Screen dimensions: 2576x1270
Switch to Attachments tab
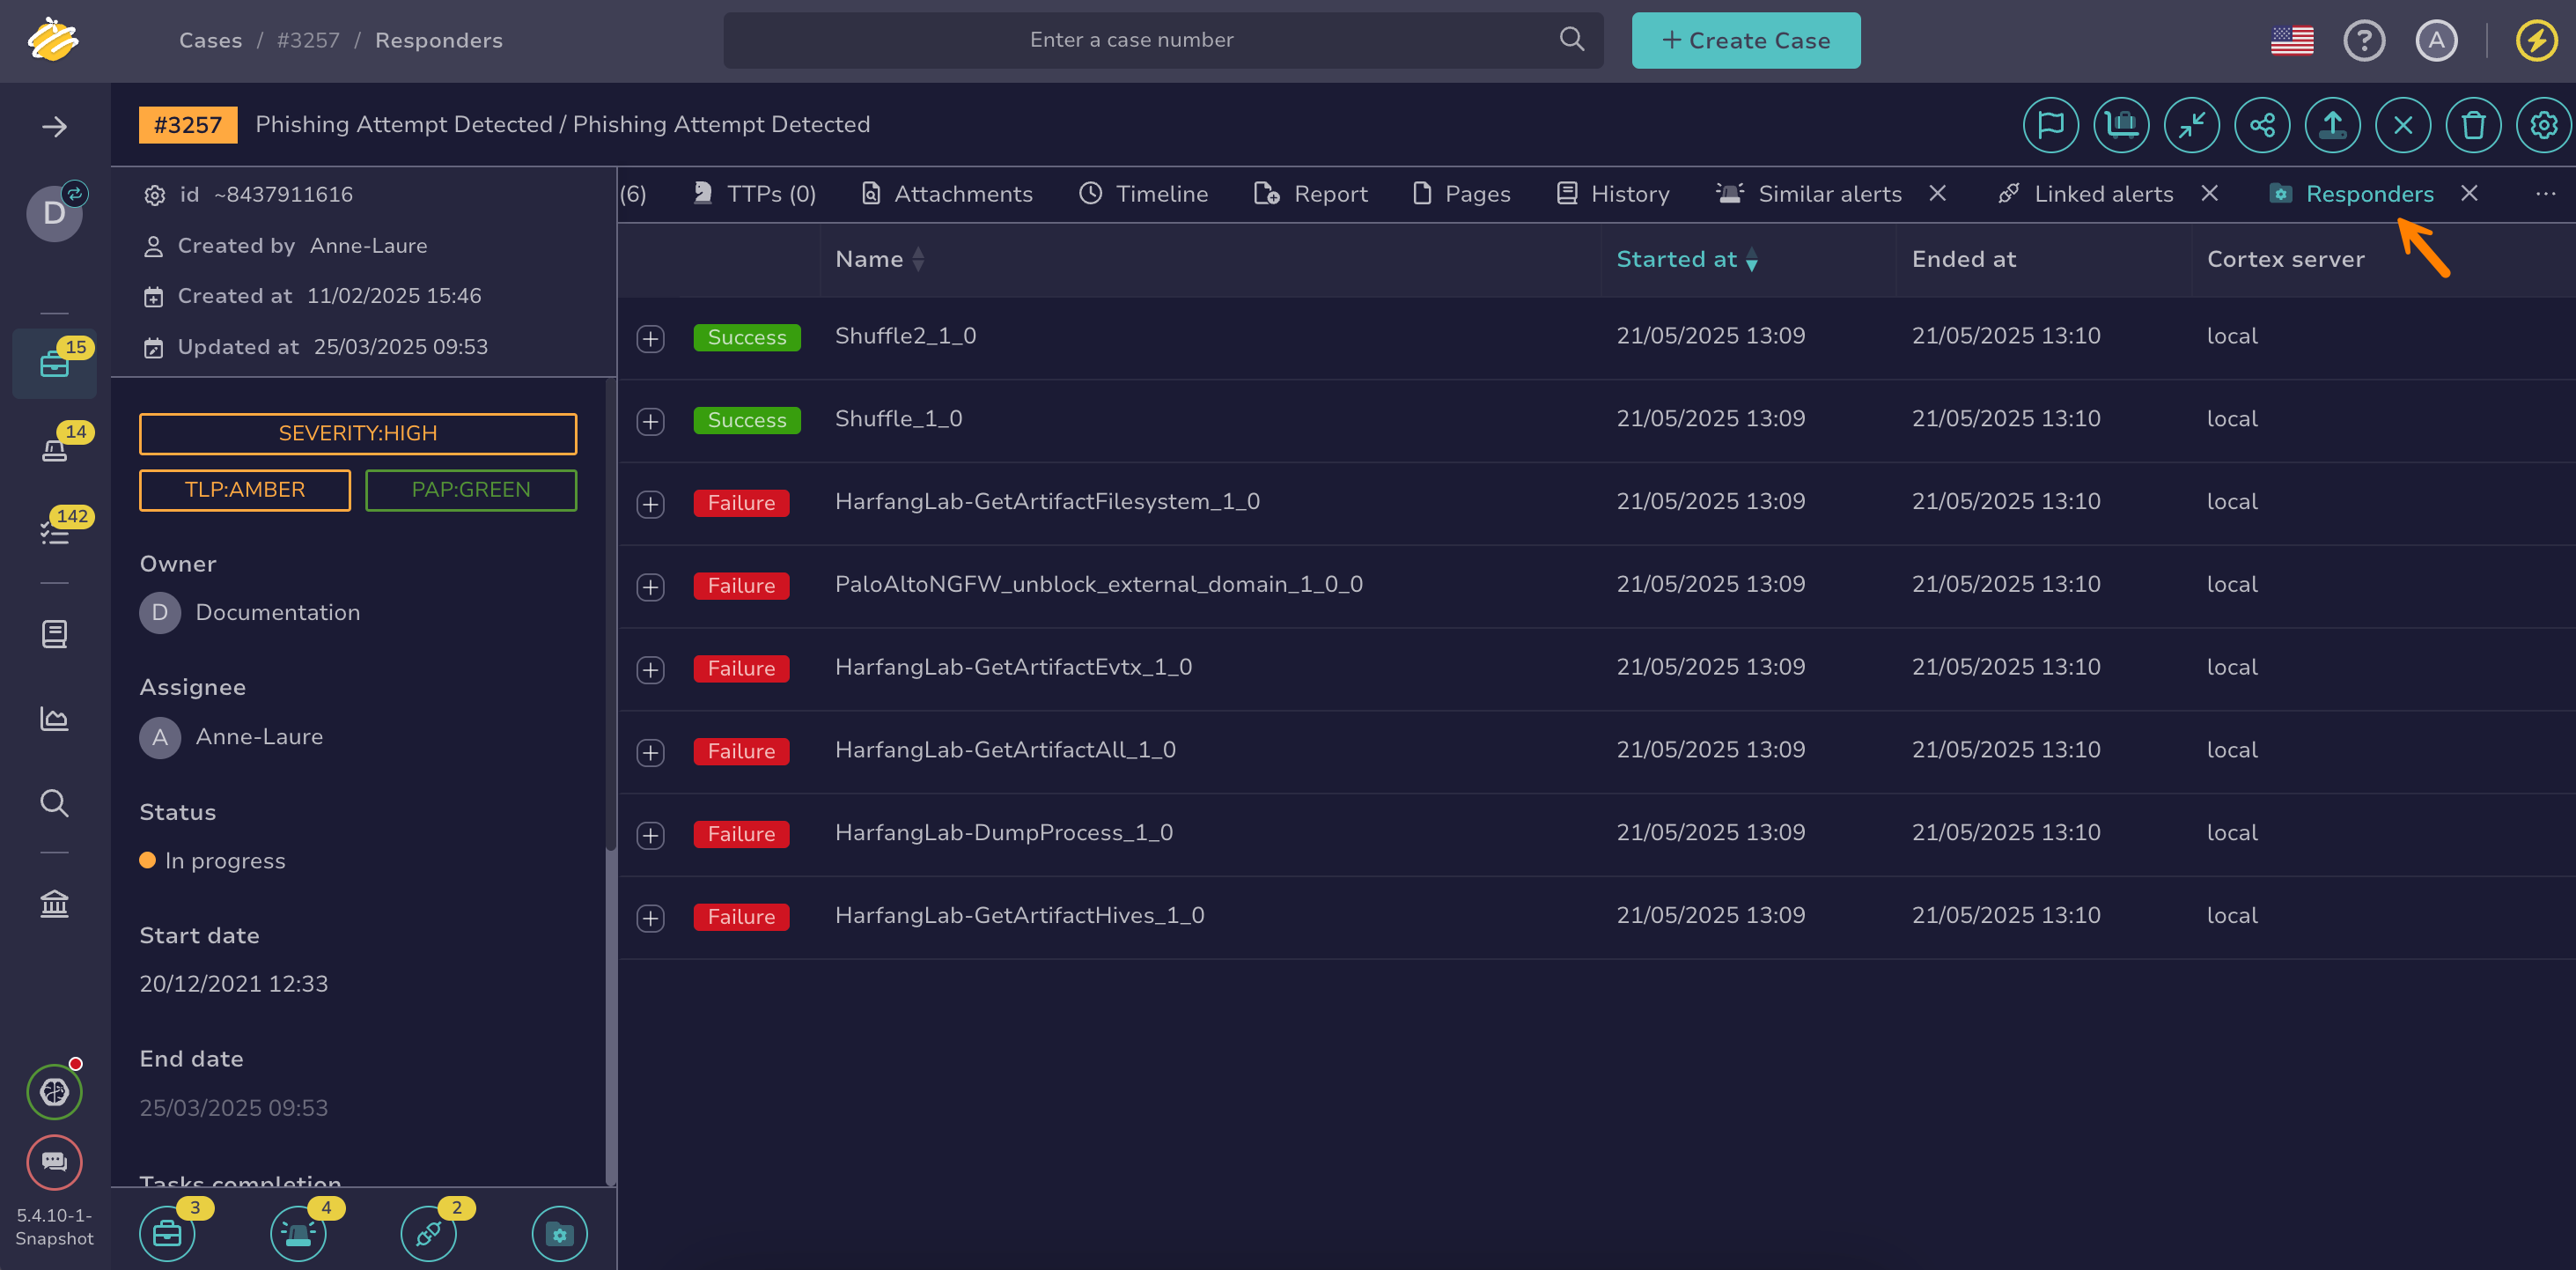pyautogui.click(x=947, y=194)
